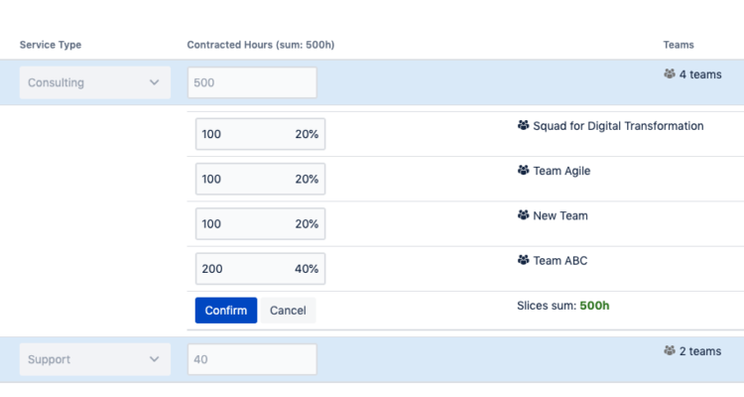Edit hours field for Squad for Digital Transformation
The height and width of the screenshot is (397, 744).
[260, 134]
